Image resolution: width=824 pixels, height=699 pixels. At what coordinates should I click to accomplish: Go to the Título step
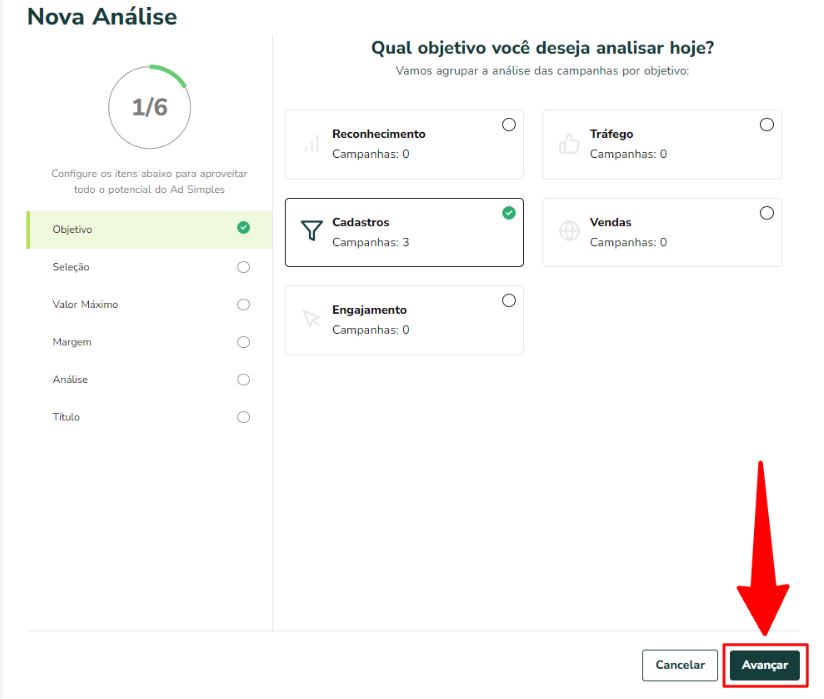149,417
